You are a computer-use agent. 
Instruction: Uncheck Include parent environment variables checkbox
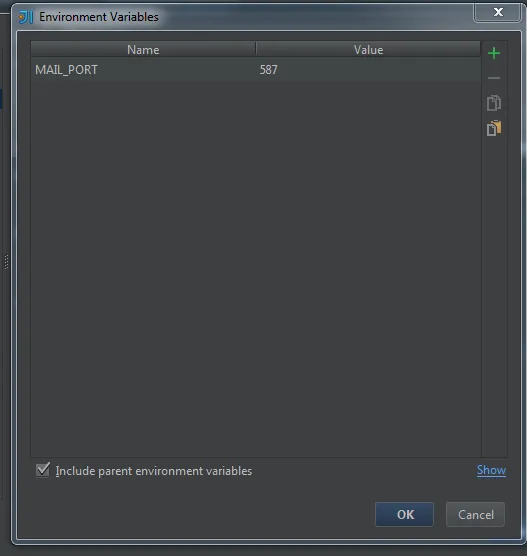tap(43, 470)
